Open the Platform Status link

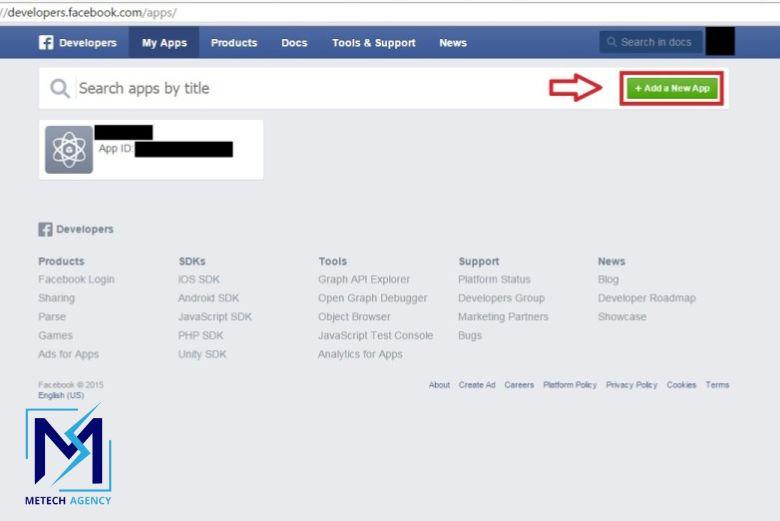coord(494,279)
